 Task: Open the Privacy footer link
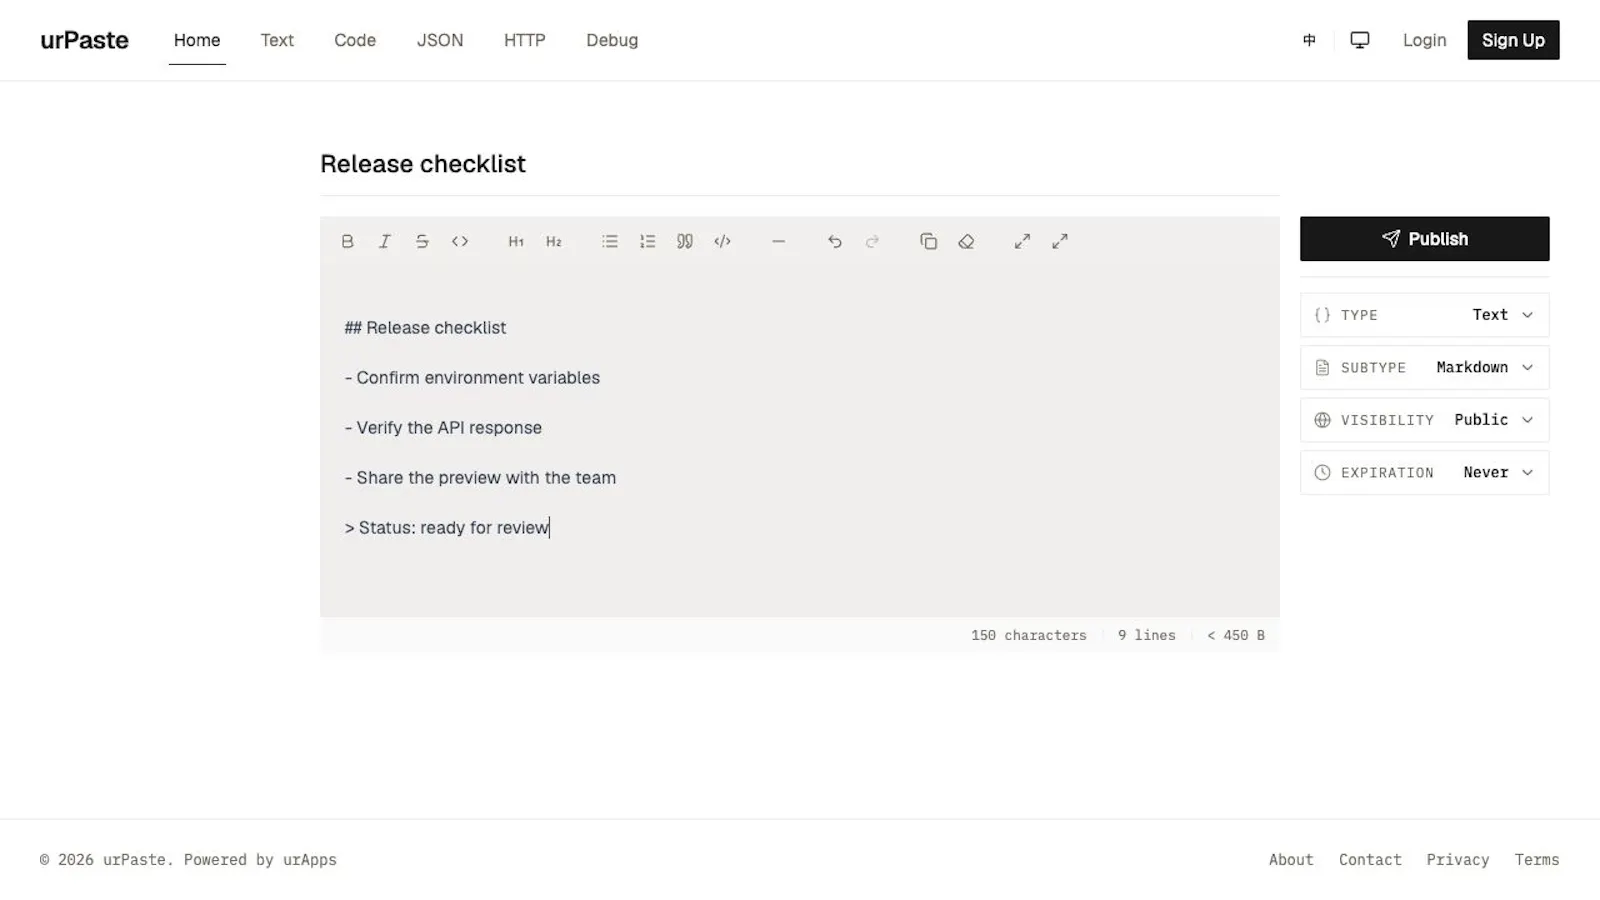[x=1457, y=860]
